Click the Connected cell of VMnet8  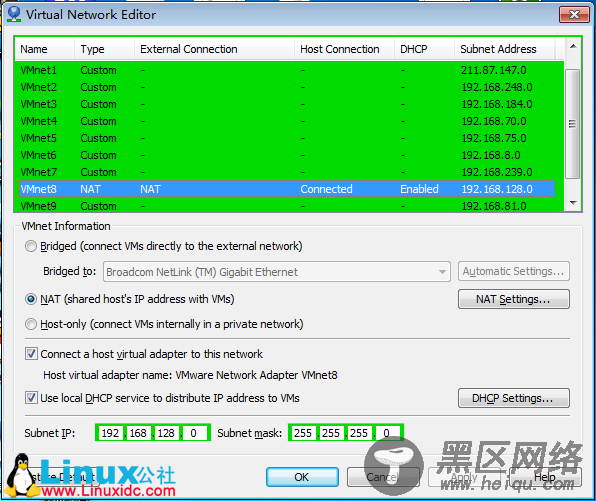[327, 189]
